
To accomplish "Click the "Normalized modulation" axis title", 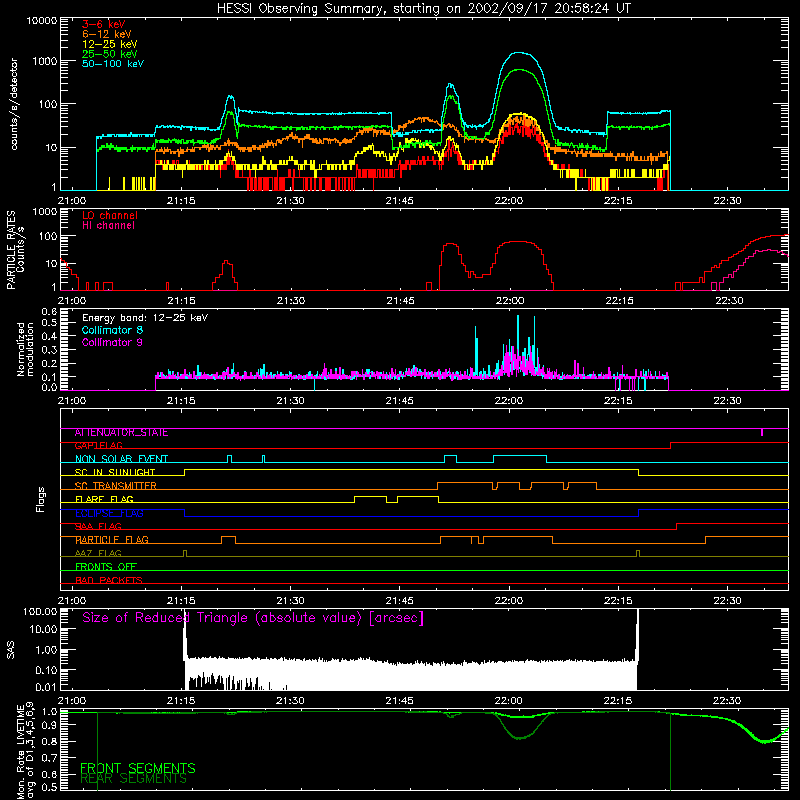I will pyautogui.click(x=25, y=349).
